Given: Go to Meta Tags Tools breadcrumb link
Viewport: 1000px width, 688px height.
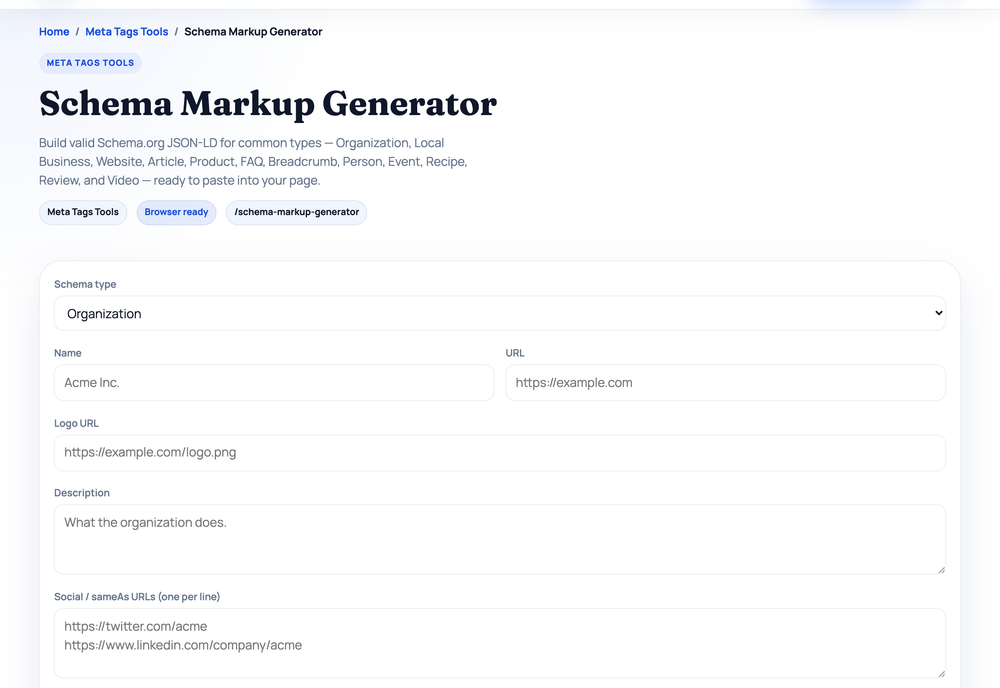Looking at the screenshot, I should [127, 32].
